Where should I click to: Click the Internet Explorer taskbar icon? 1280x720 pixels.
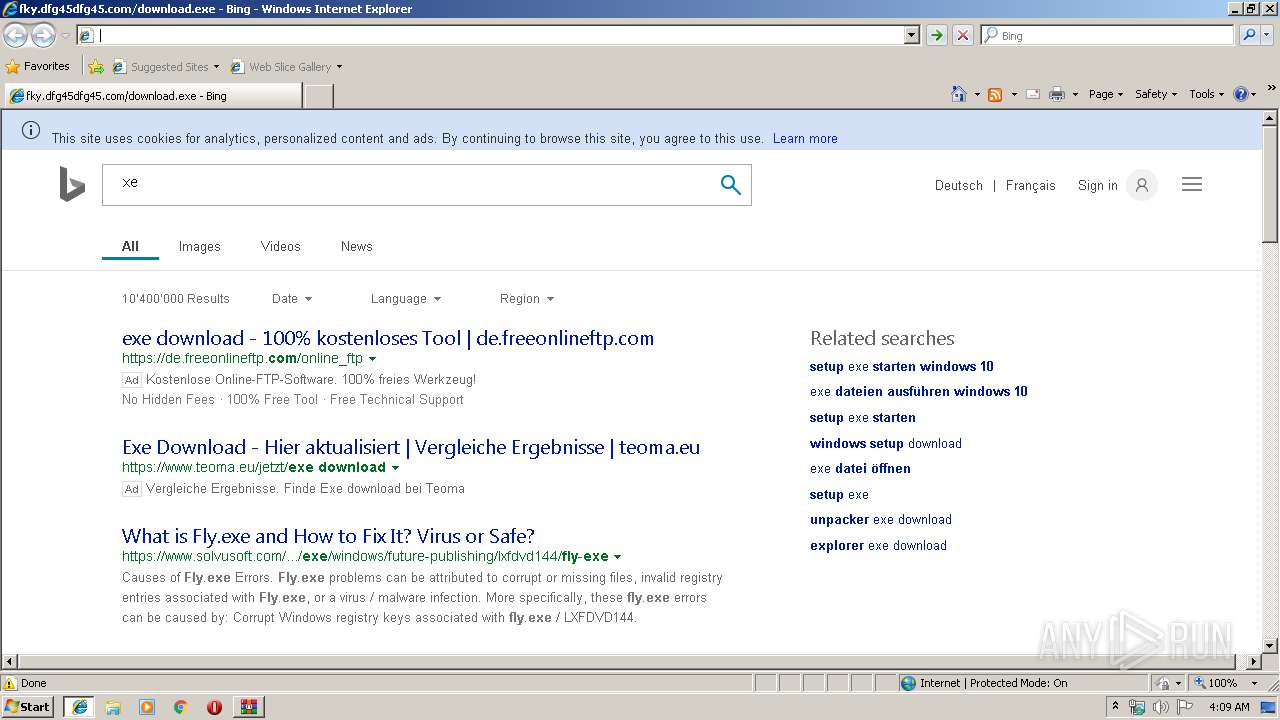[x=80, y=707]
